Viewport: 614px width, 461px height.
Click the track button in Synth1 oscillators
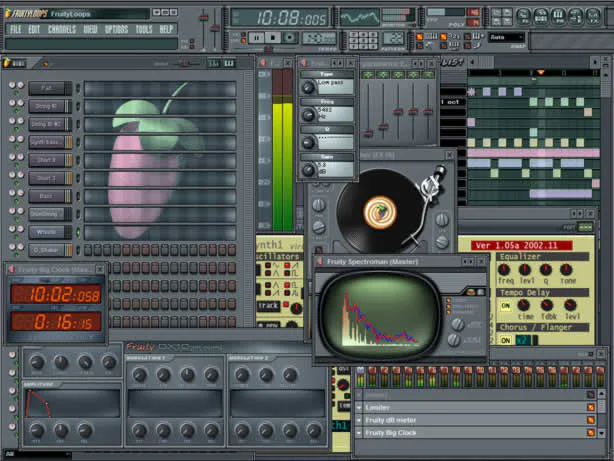268,306
